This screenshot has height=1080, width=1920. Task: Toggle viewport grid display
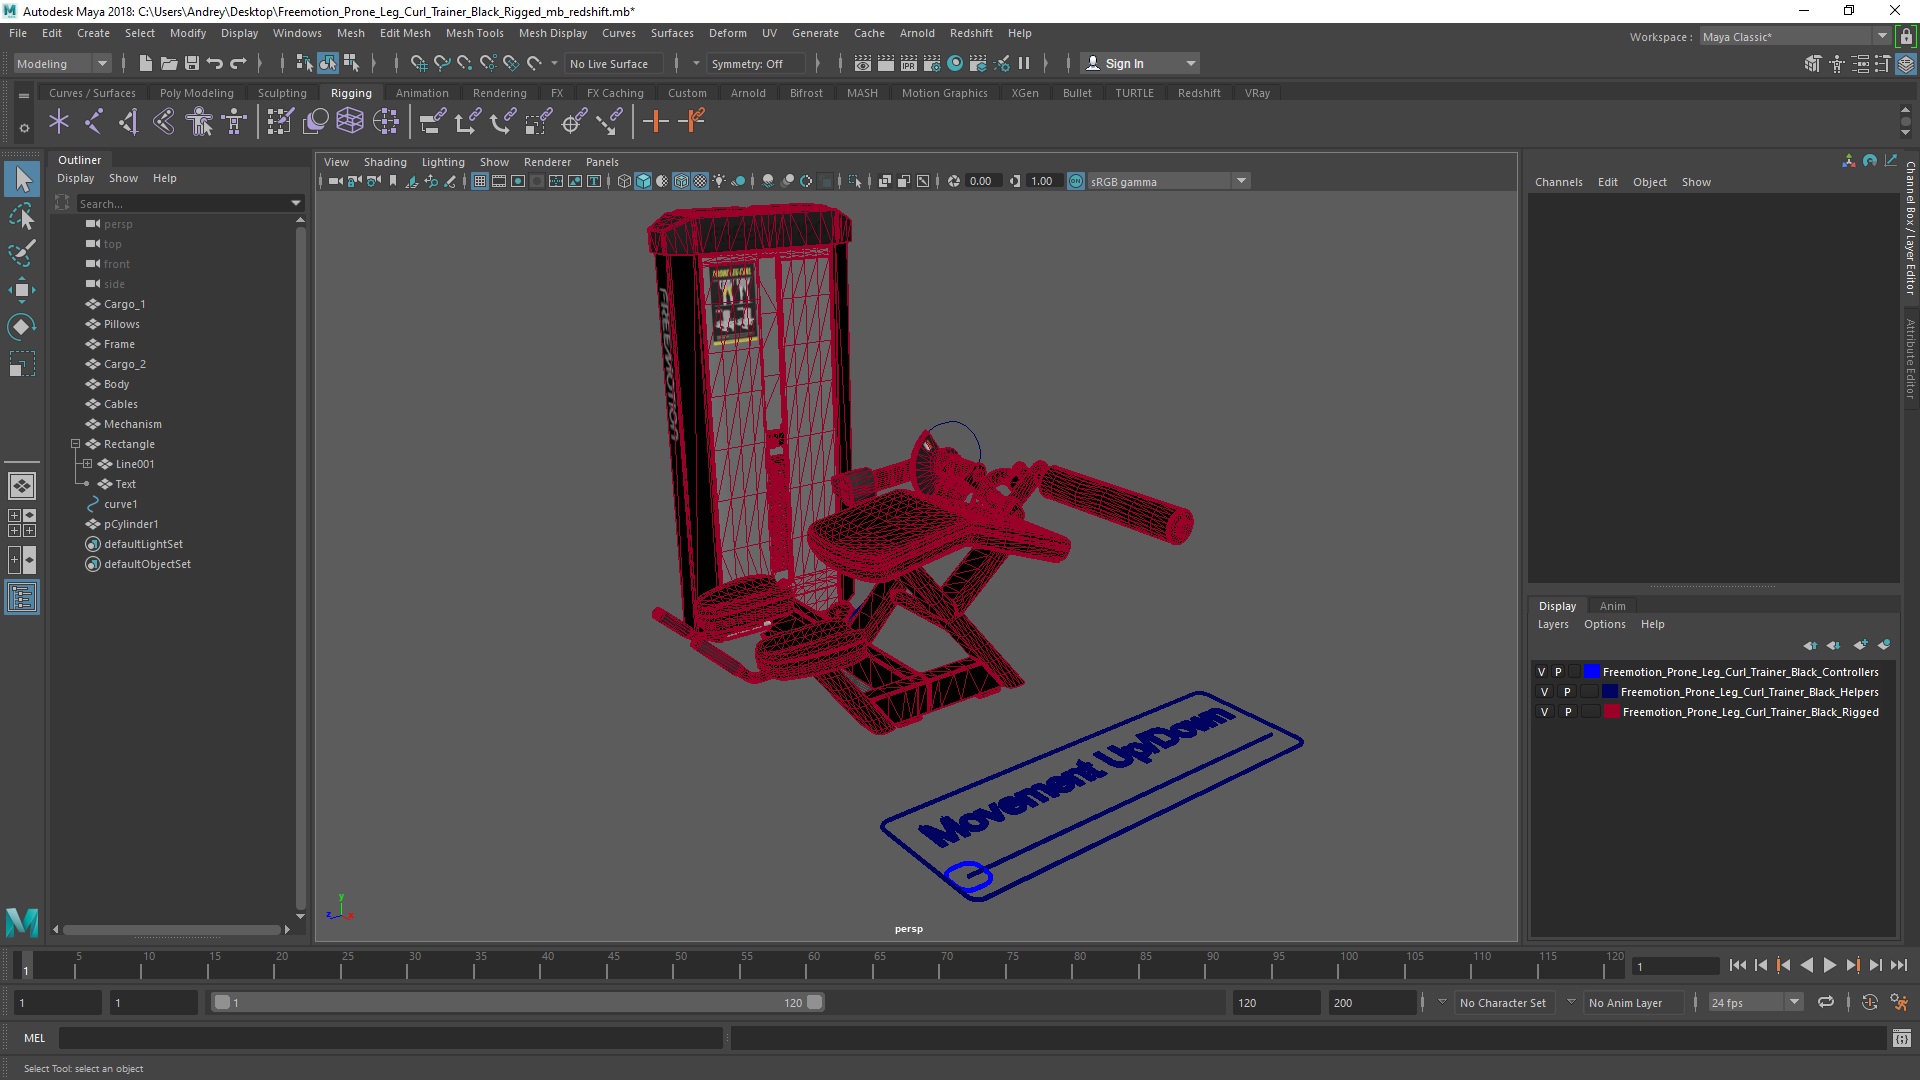click(480, 181)
